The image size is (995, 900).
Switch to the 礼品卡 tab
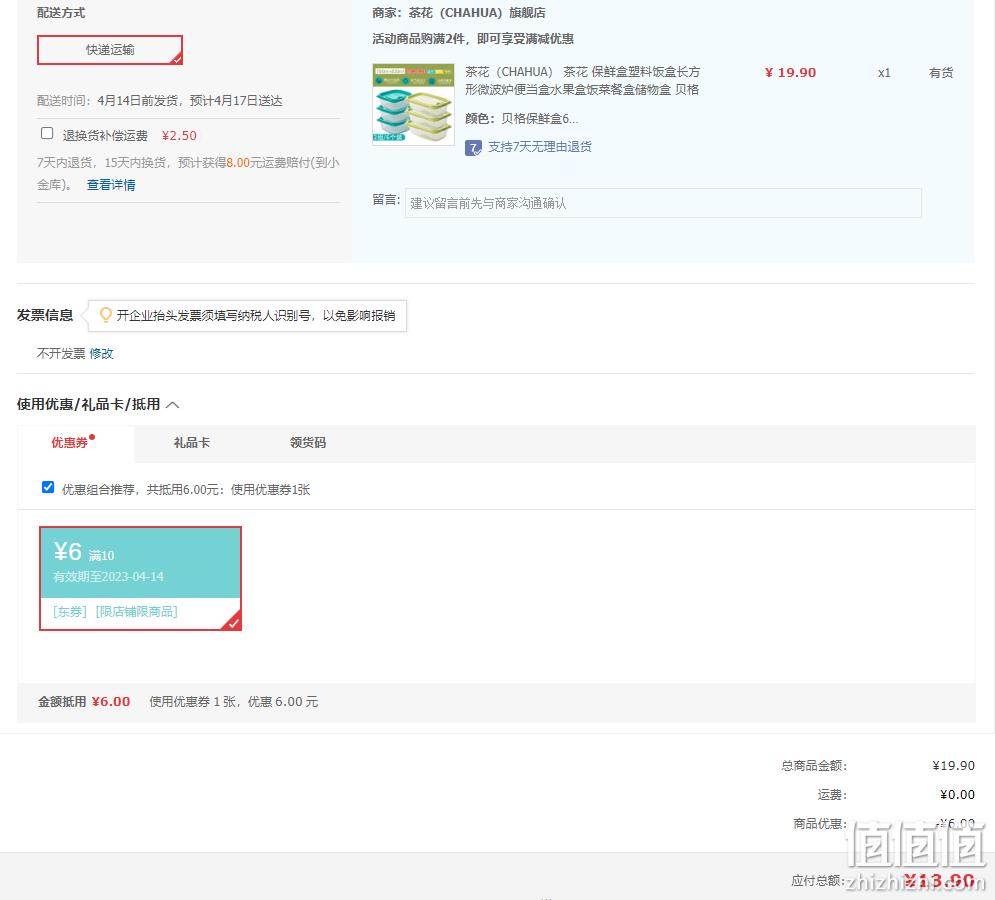(192, 442)
